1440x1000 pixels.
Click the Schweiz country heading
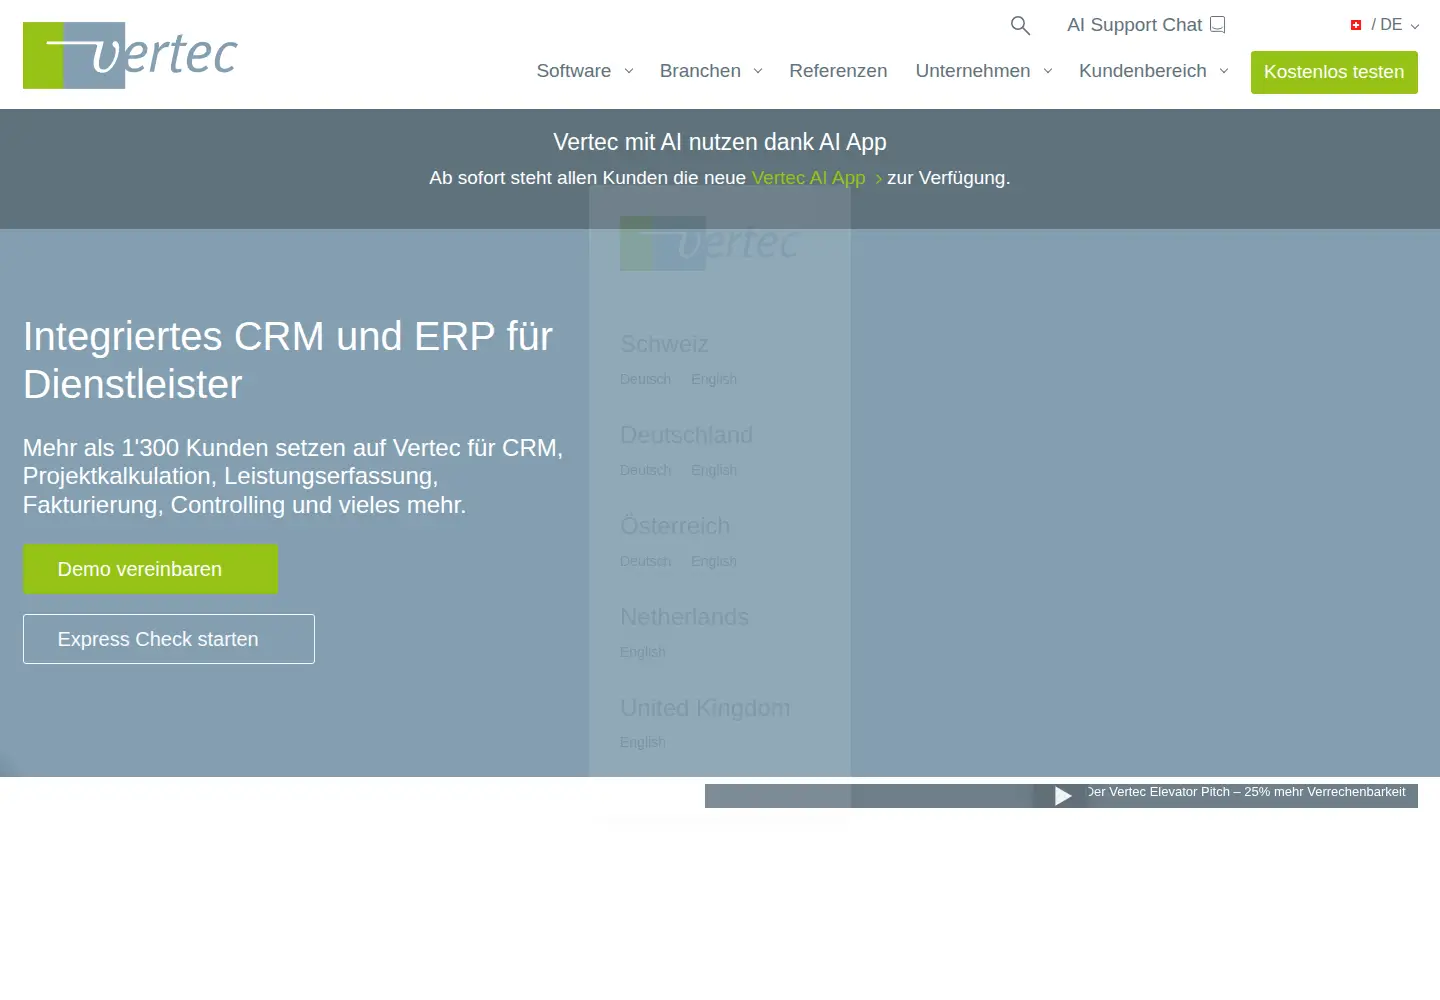point(664,344)
